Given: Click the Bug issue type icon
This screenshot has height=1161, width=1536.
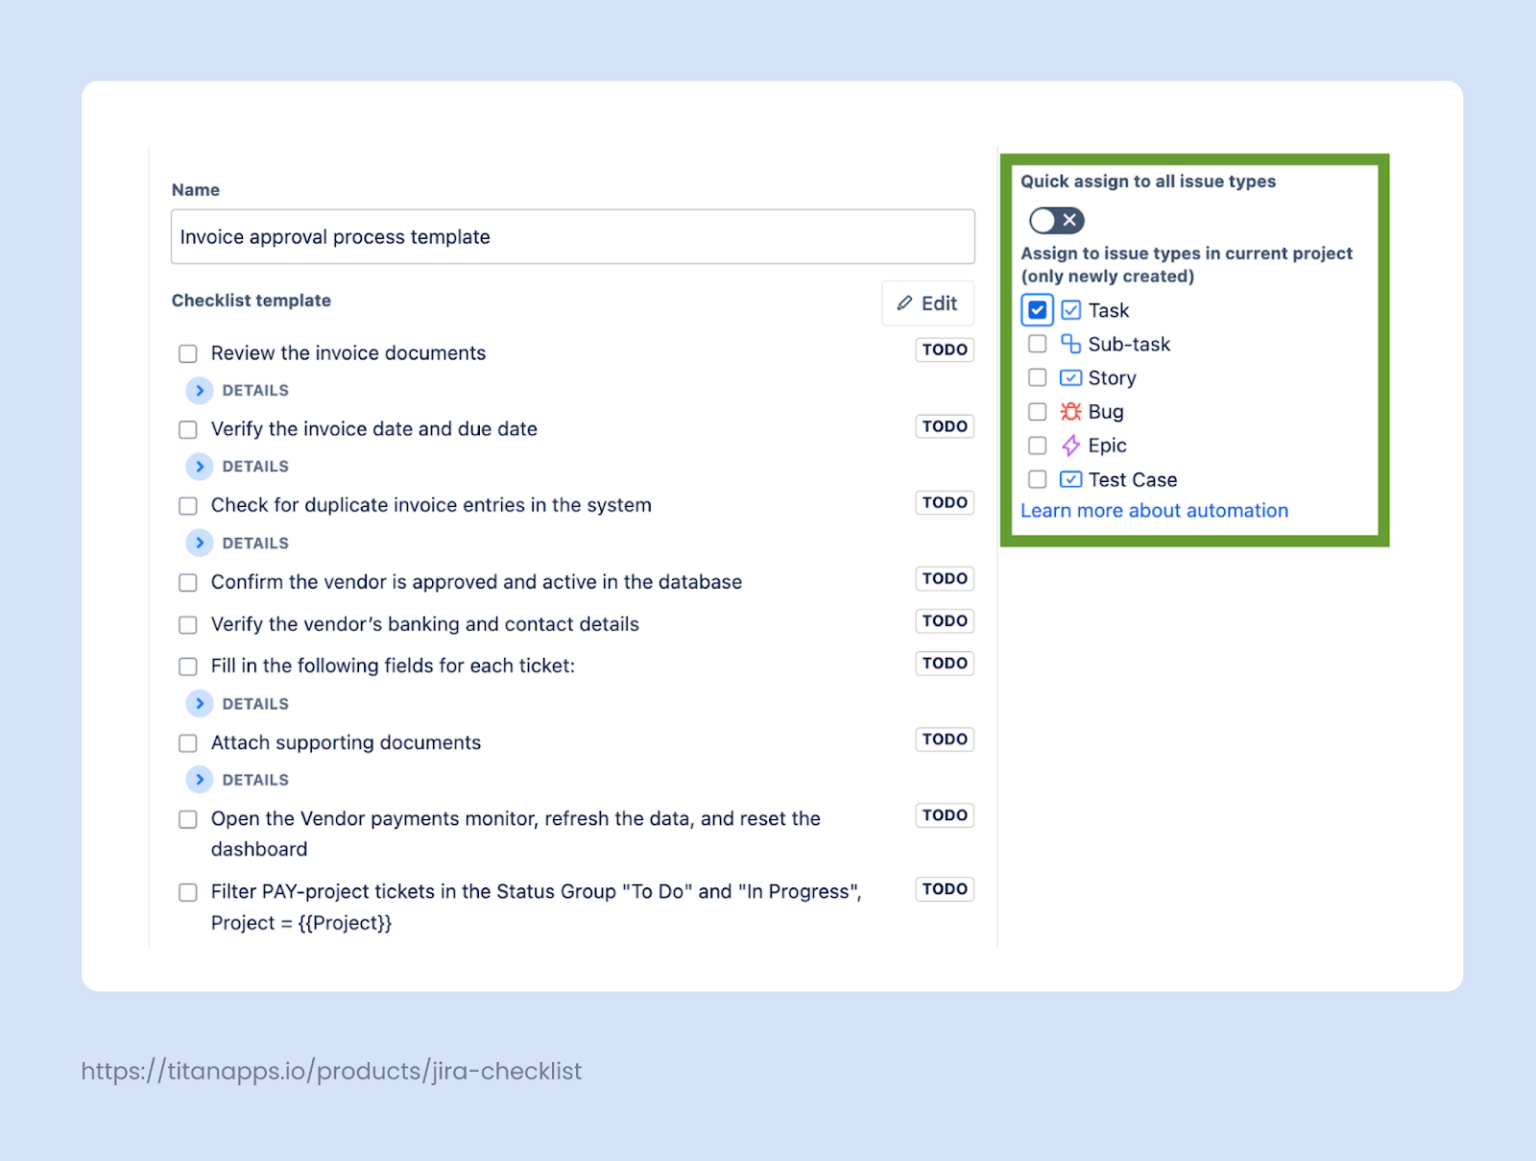Looking at the screenshot, I should pos(1071,412).
